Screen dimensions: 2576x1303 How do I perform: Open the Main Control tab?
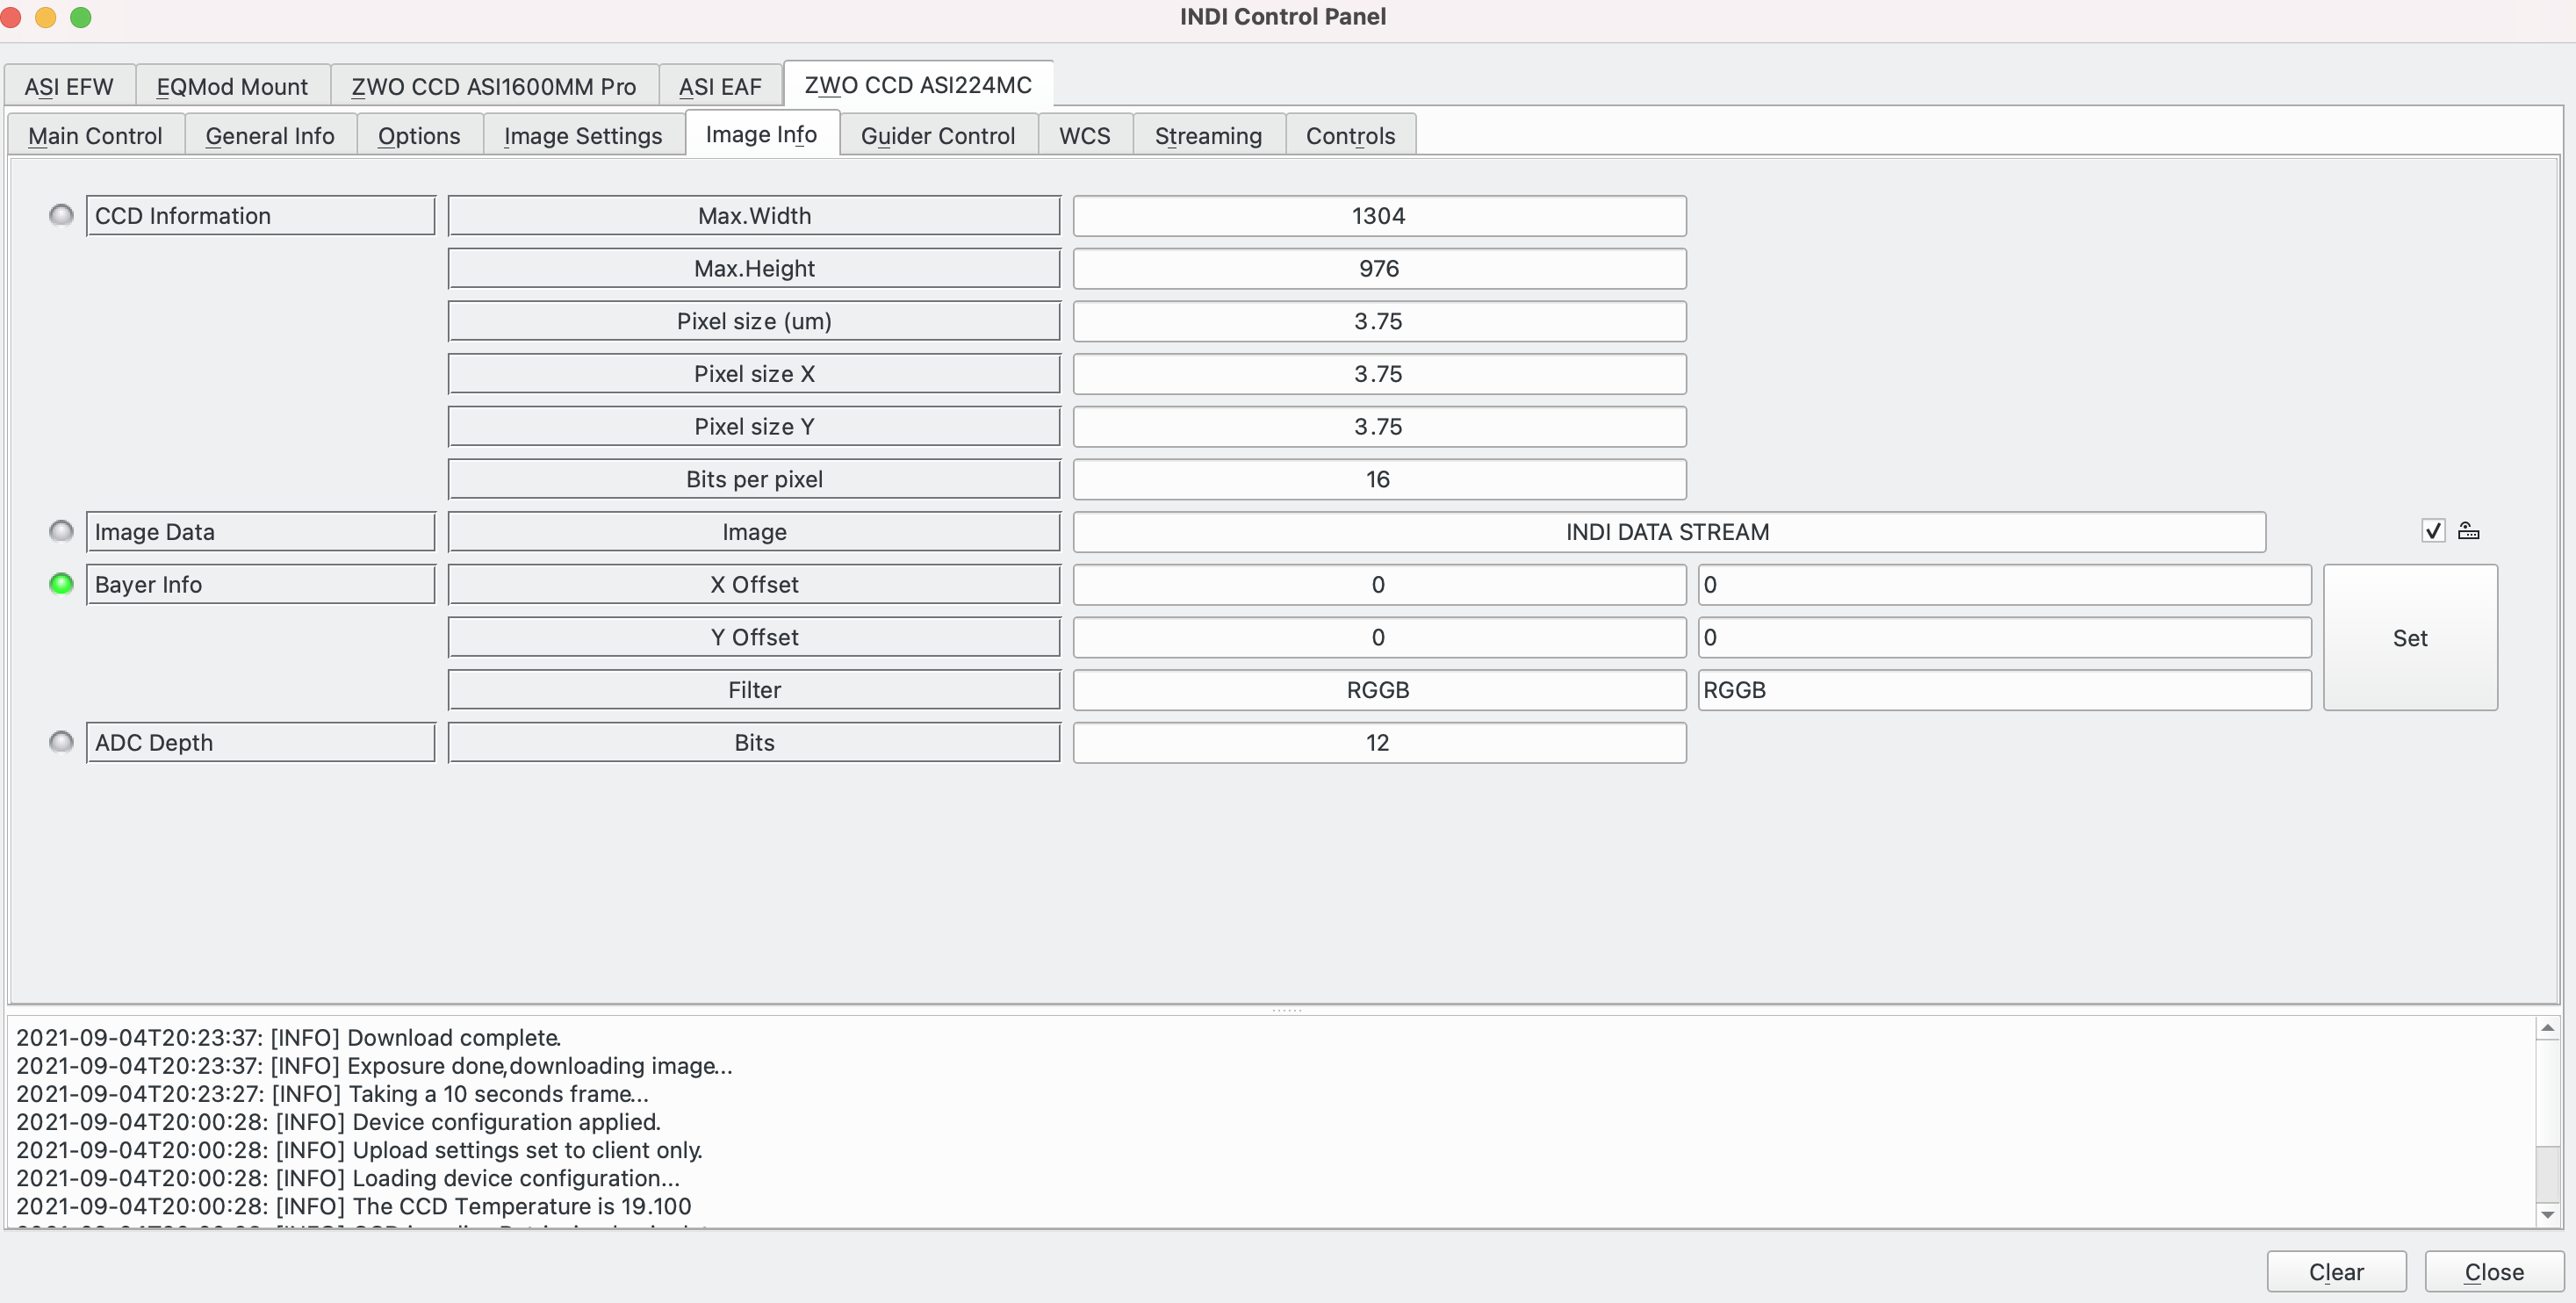[95, 135]
